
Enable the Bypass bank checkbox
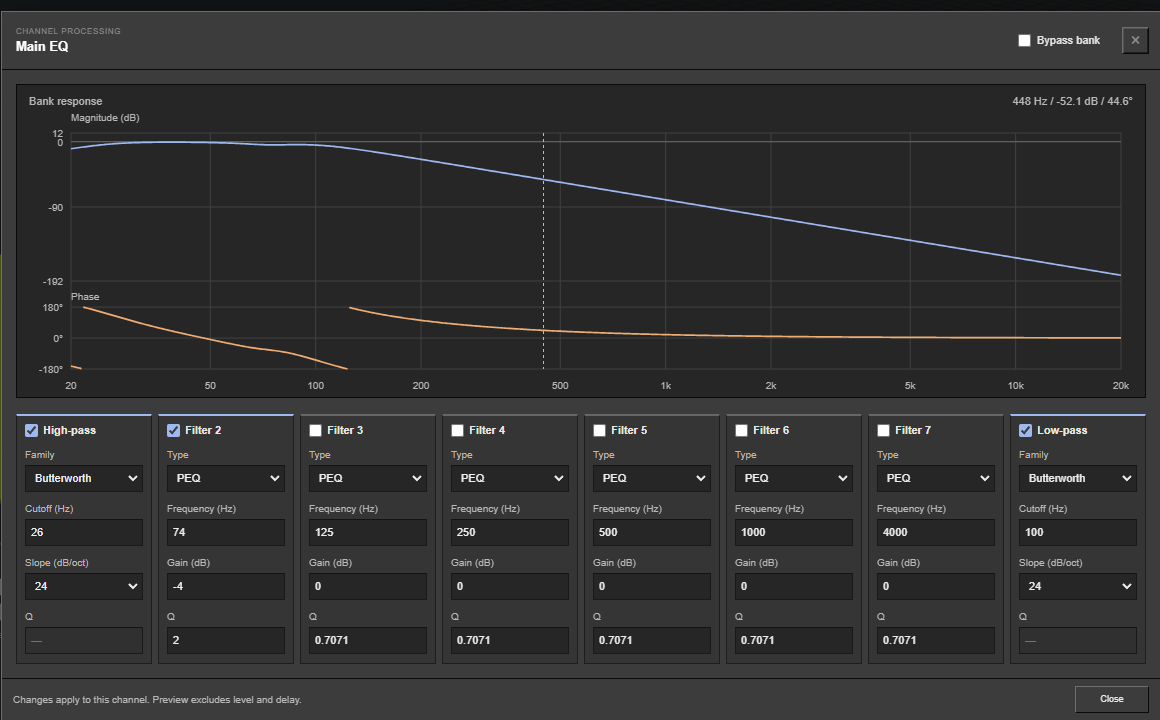1025,40
